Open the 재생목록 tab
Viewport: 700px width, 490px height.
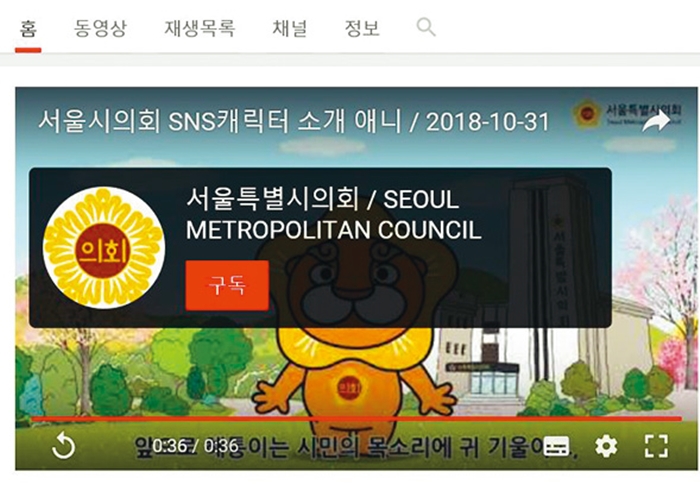(x=200, y=28)
